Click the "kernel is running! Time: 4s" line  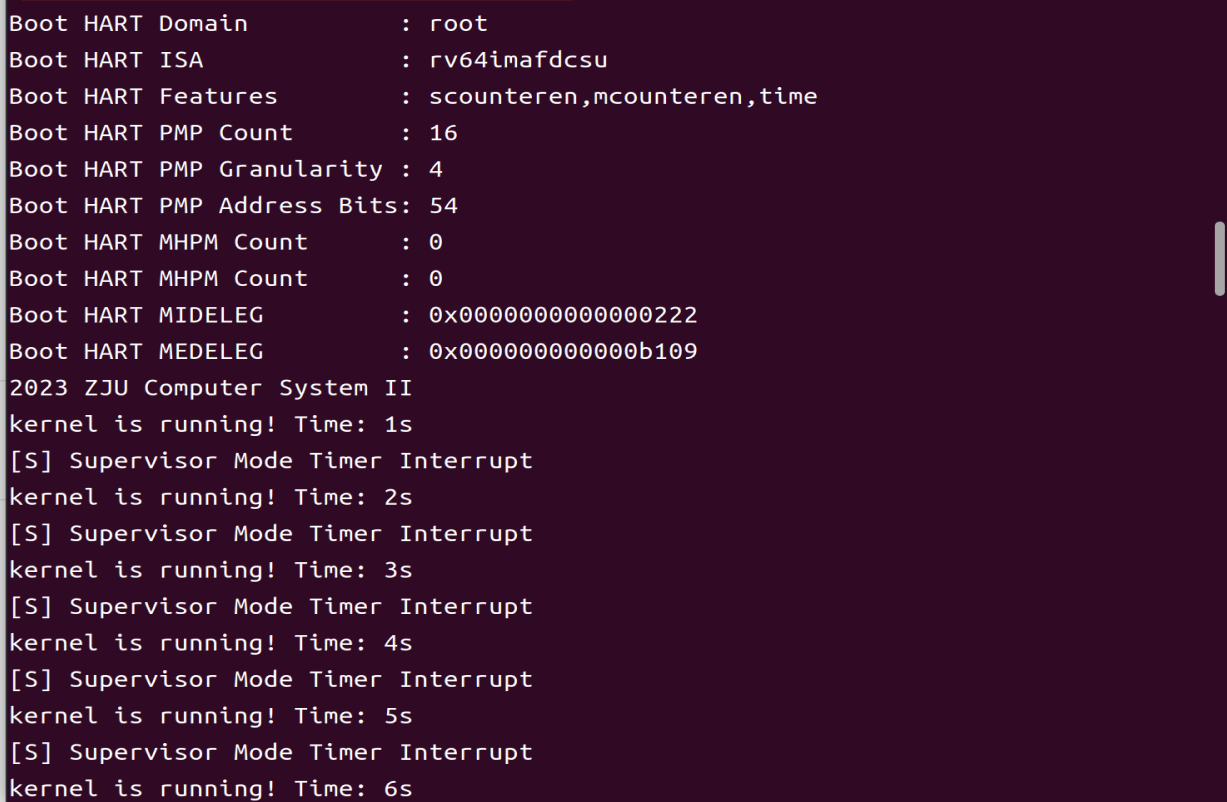[x=210, y=643]
